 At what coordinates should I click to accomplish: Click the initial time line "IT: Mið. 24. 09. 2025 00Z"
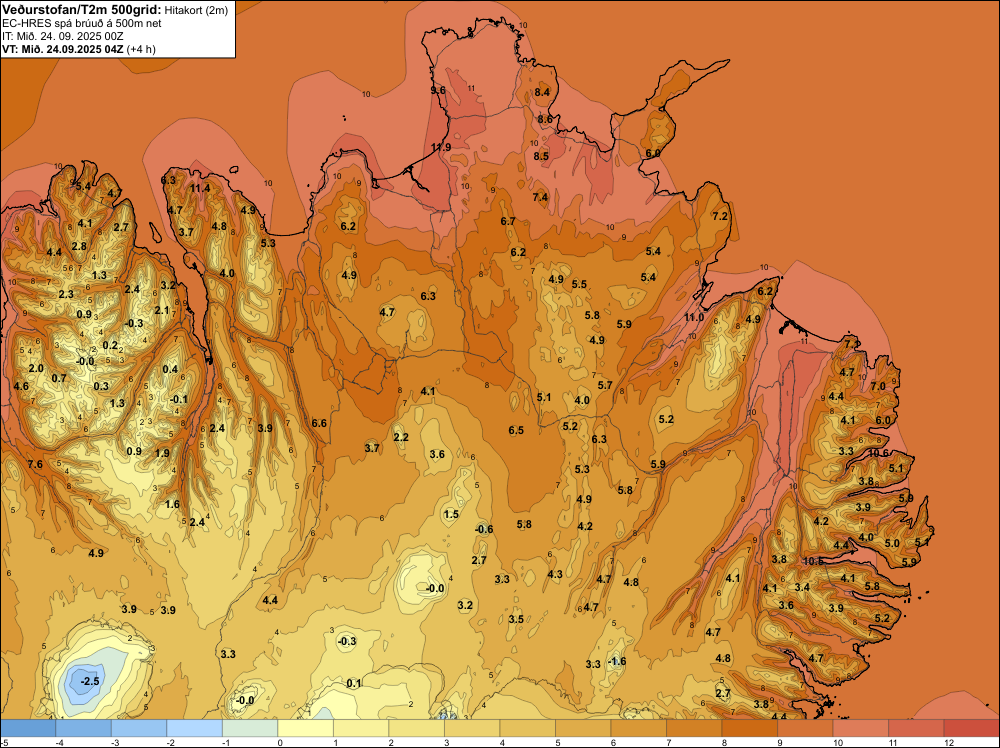[x=63, y=36]
